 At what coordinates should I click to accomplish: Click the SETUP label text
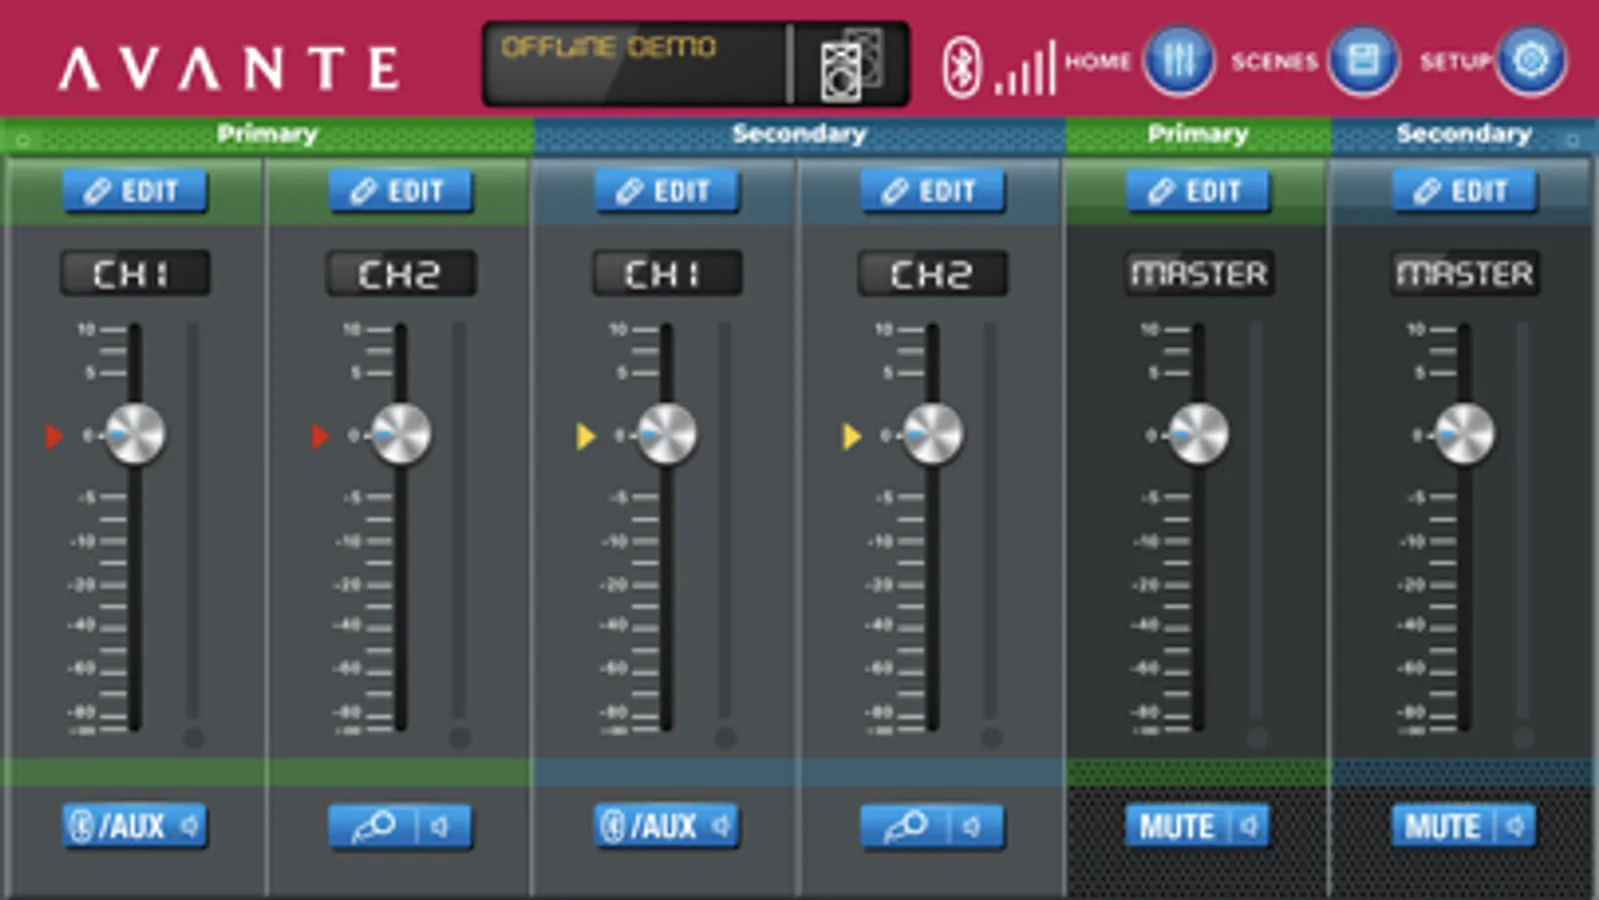[1456, 62]
